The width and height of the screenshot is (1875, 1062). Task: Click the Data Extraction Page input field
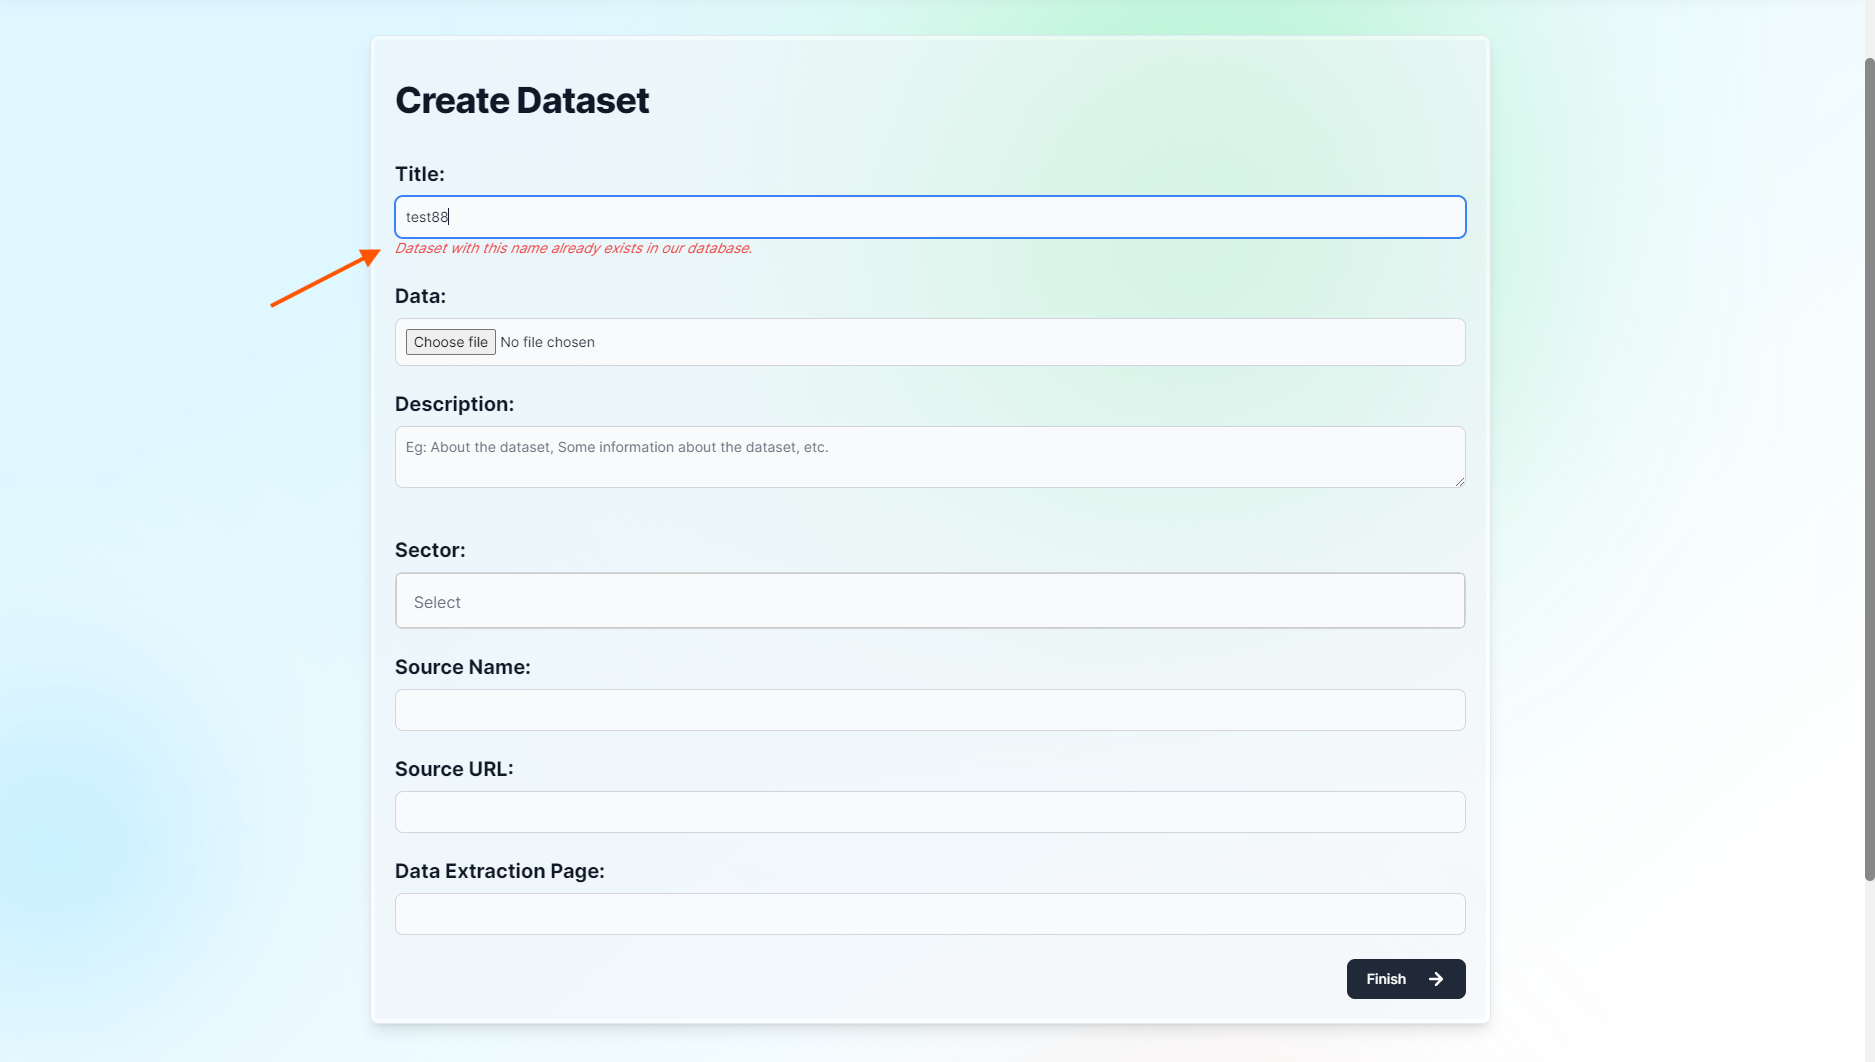(929, 914)
